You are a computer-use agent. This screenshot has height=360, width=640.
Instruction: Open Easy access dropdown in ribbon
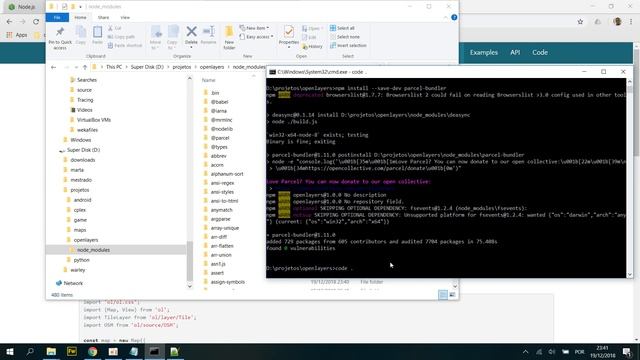[x=256, y=37]
